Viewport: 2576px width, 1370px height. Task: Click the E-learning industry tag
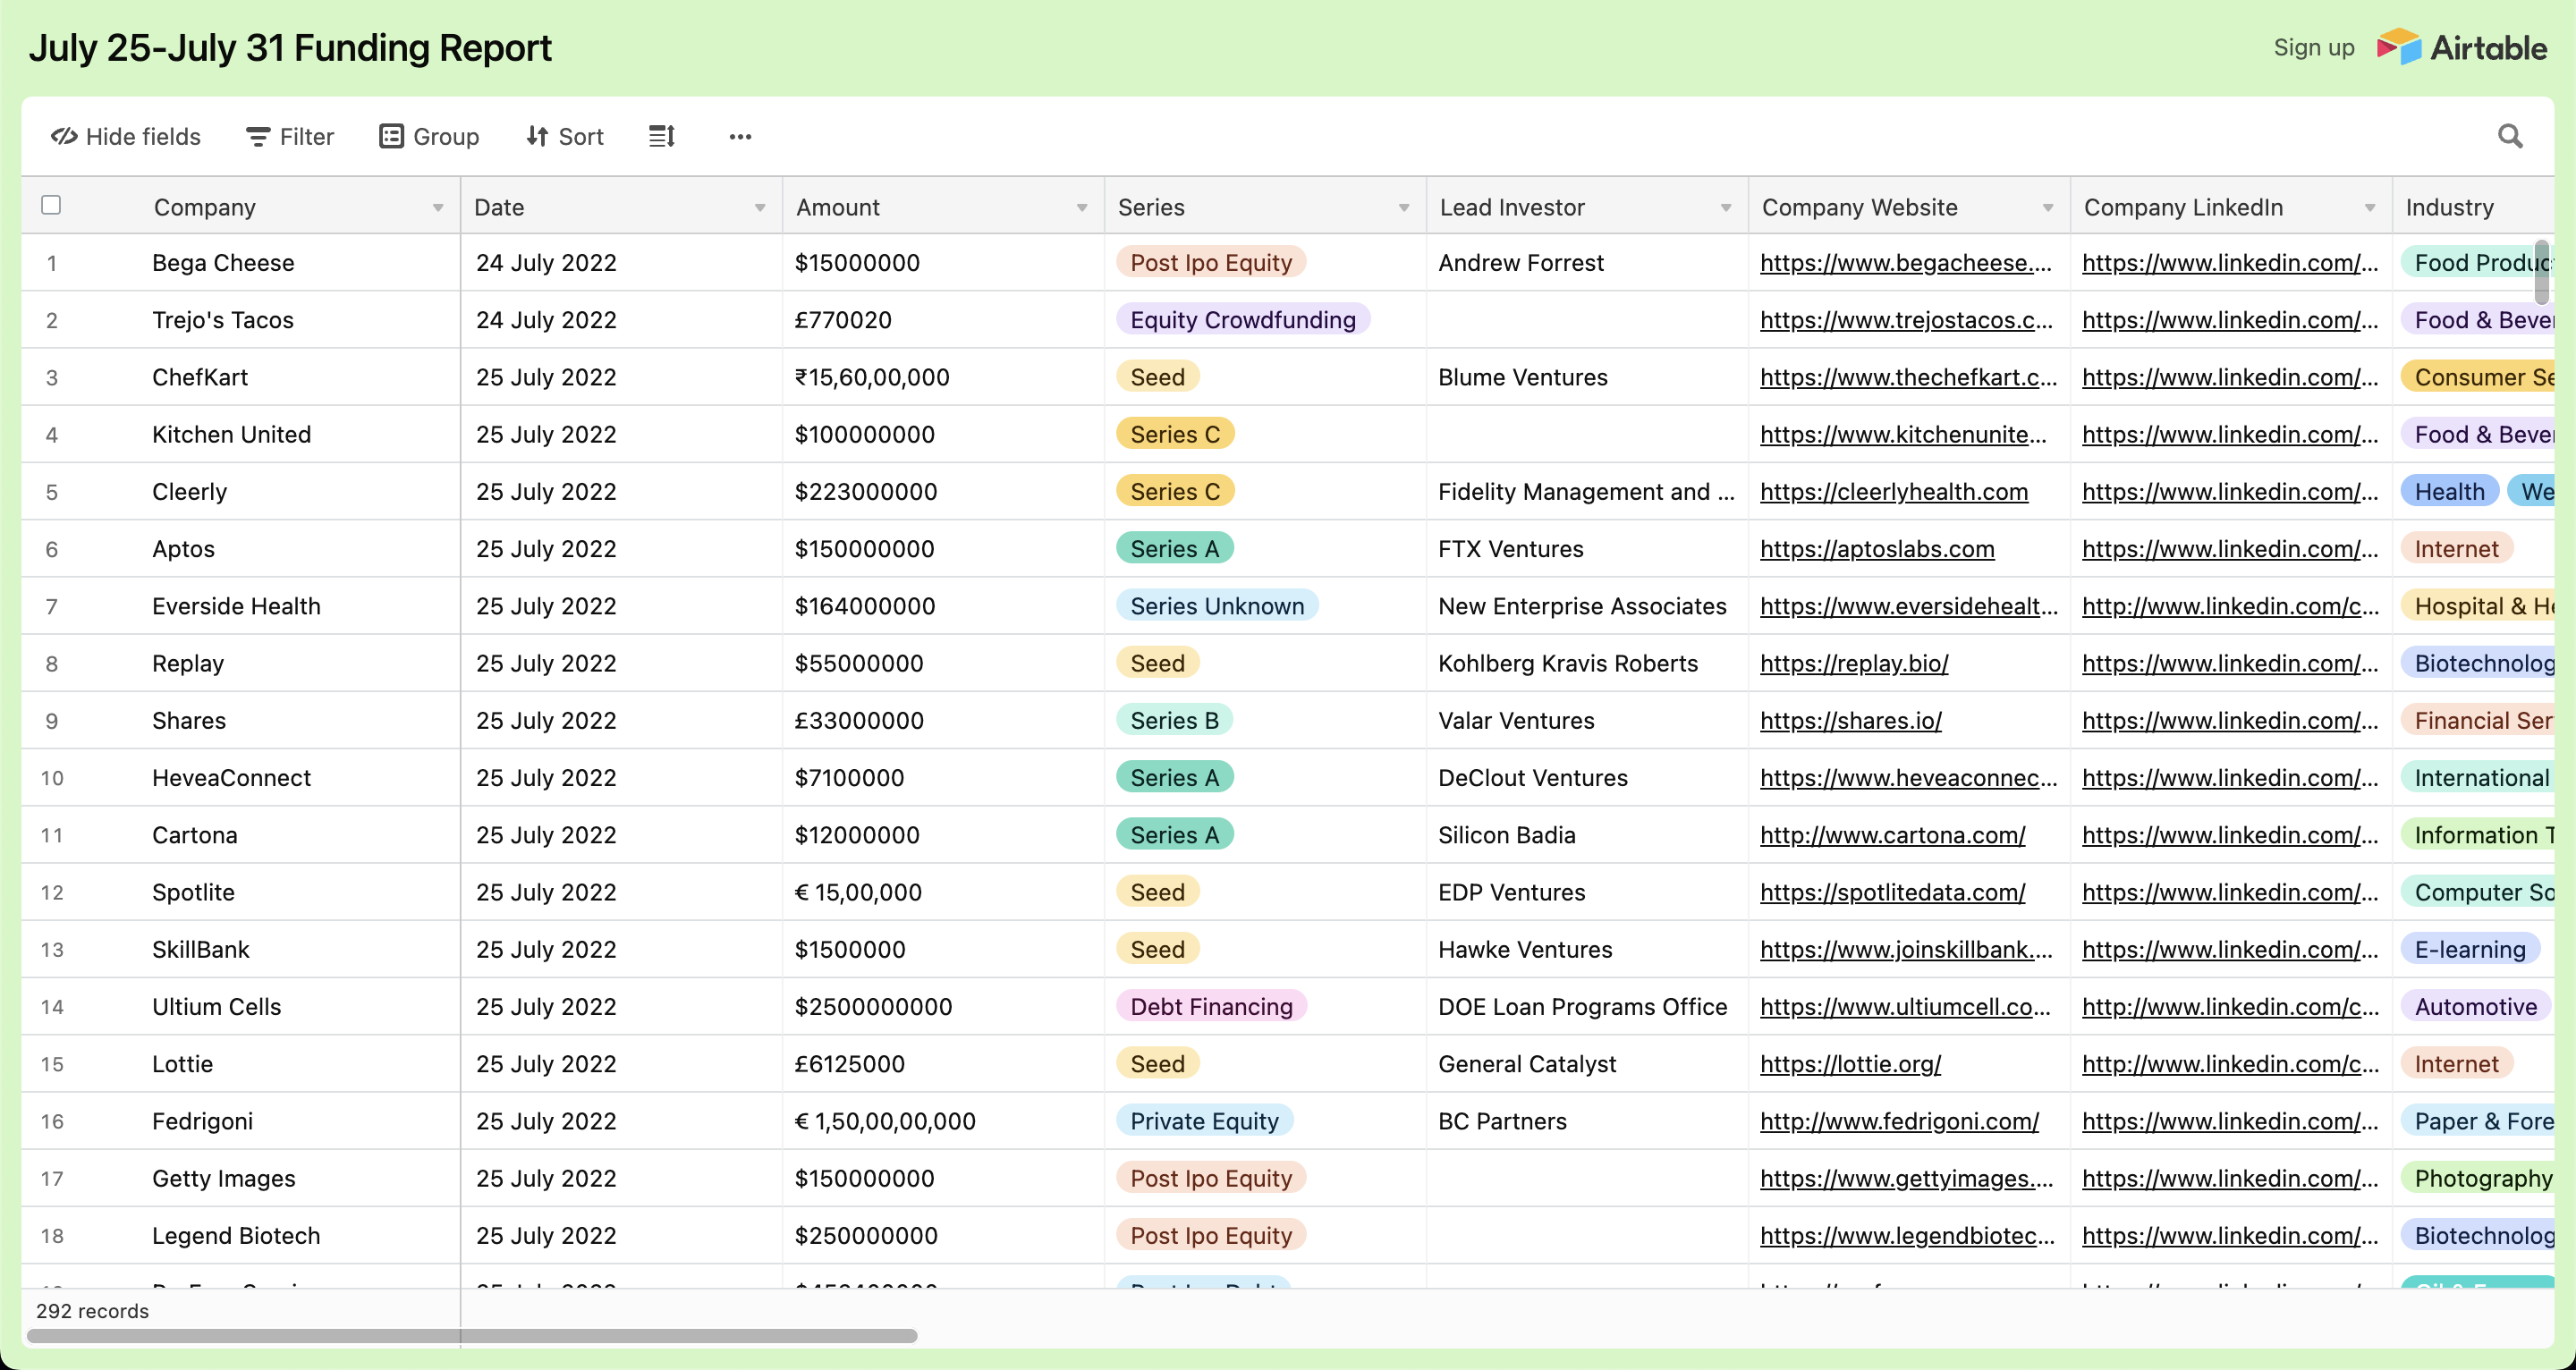point(2470,950)
